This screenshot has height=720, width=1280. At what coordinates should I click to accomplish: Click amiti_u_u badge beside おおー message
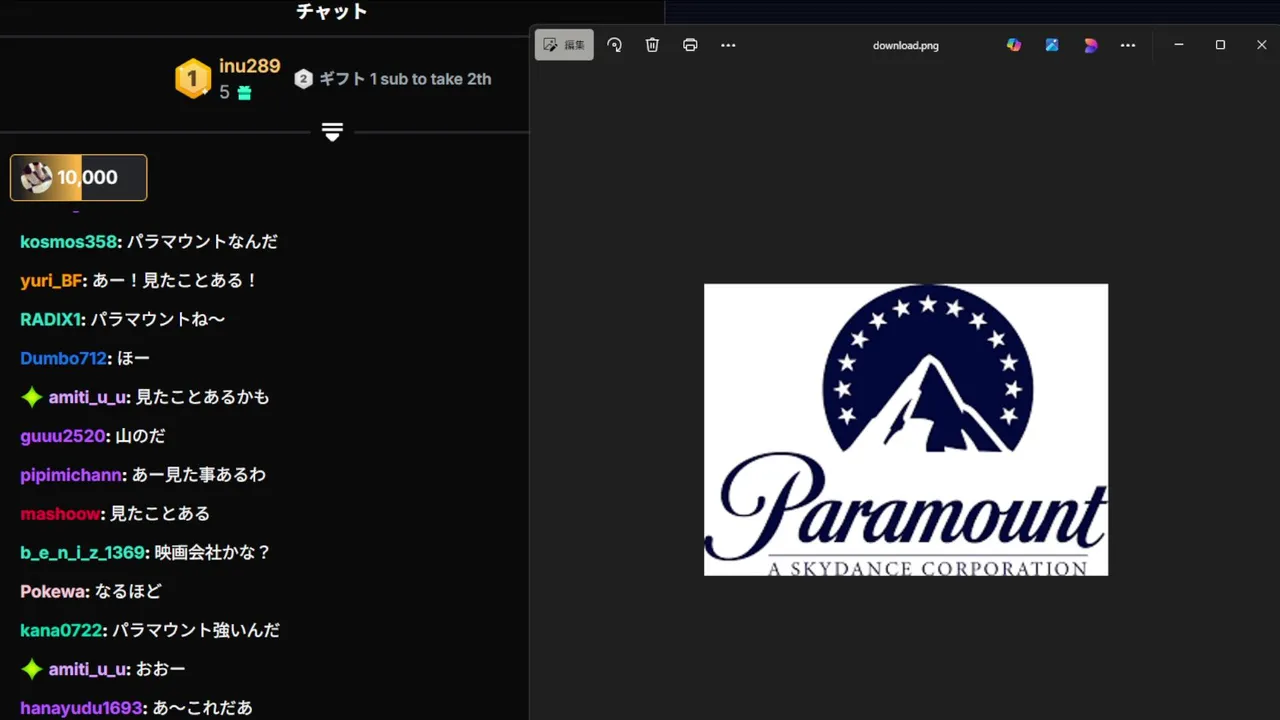[x=32, y=669]
